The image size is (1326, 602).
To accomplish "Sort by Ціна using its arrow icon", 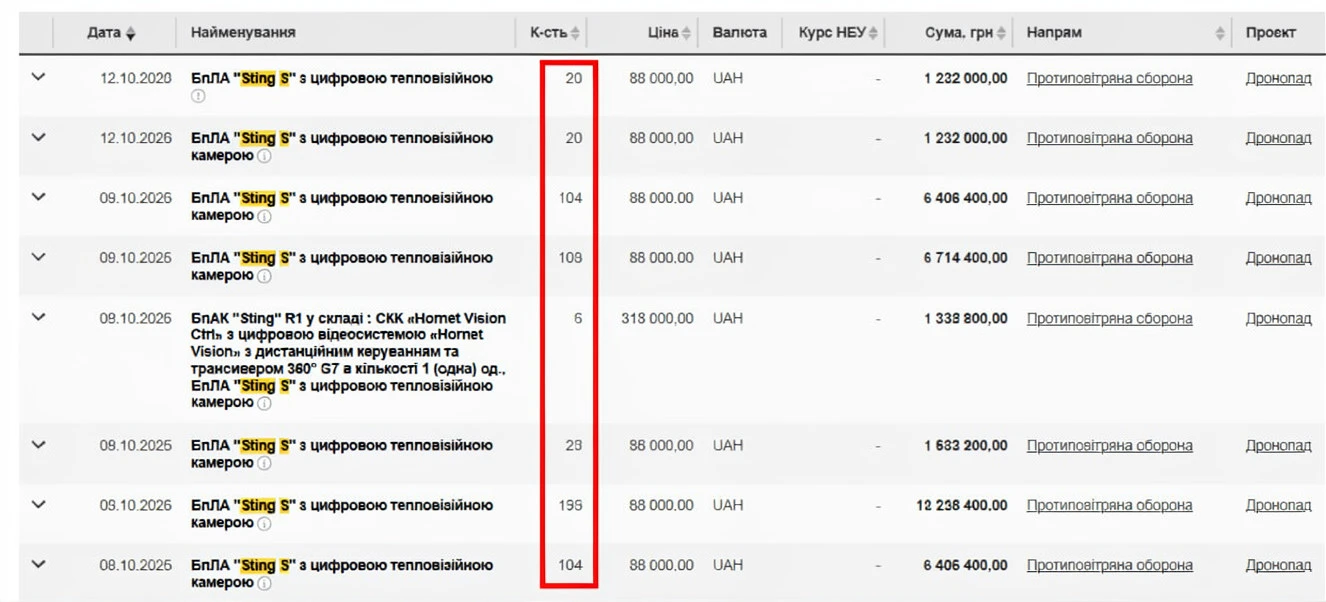I will [686, 33].
